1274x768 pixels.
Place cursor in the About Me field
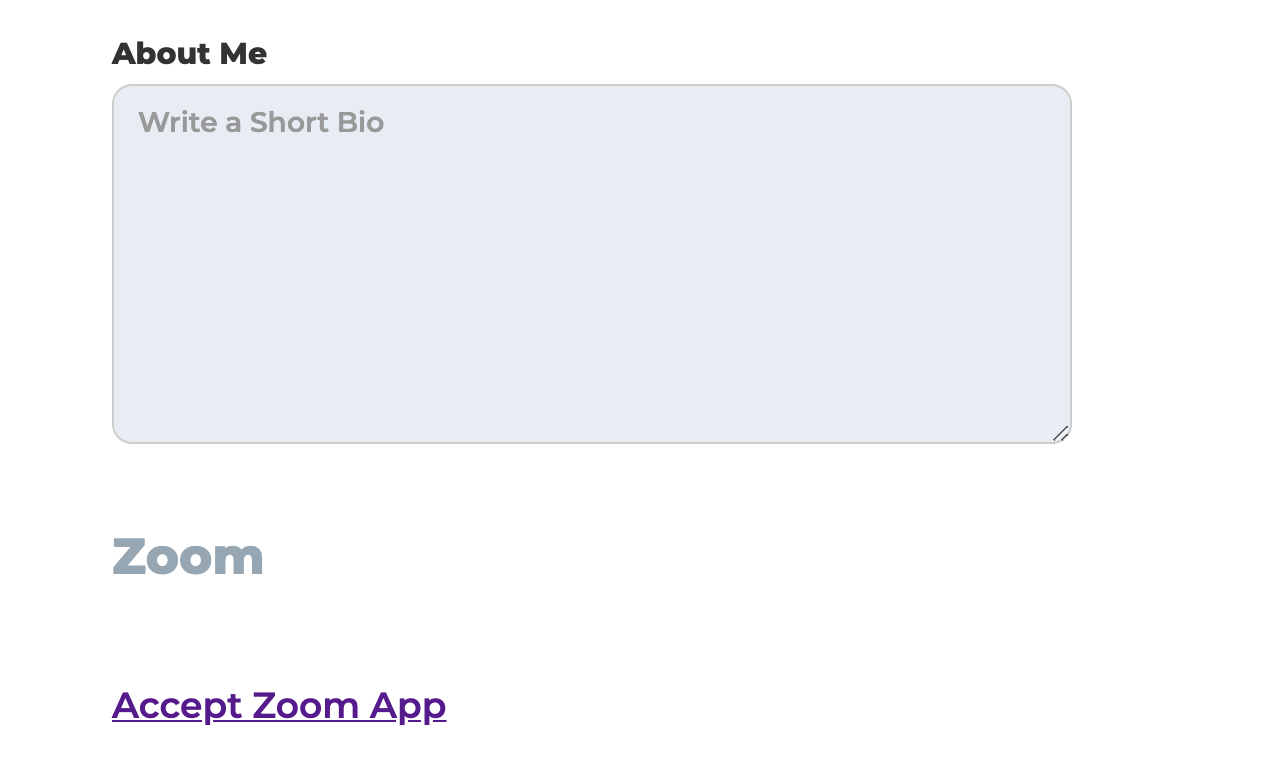click(x=591, y=264)
